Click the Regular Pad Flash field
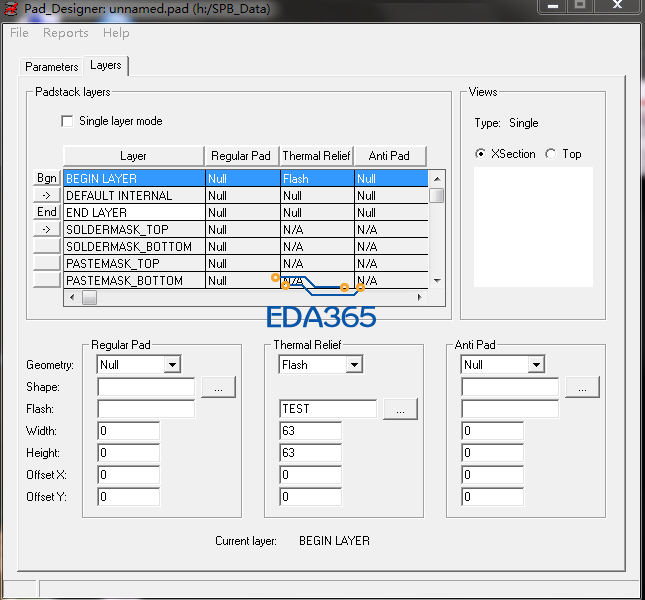 tap(146, 409)
